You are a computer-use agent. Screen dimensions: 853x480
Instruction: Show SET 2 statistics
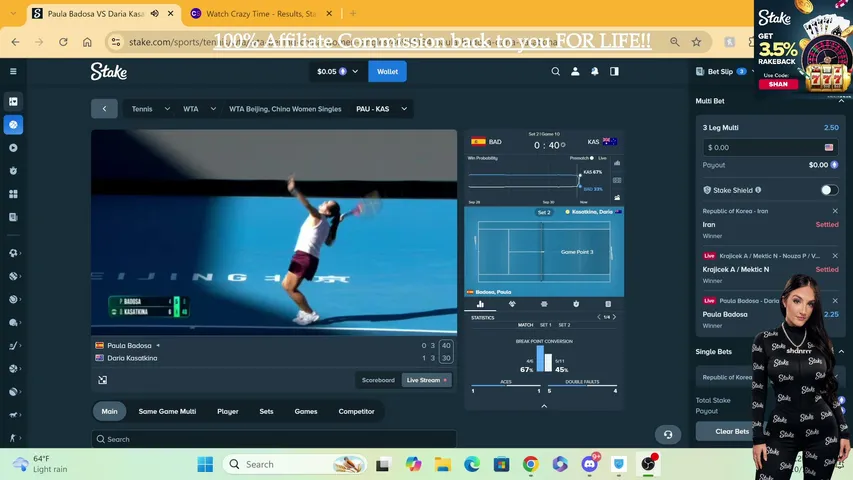564,325
